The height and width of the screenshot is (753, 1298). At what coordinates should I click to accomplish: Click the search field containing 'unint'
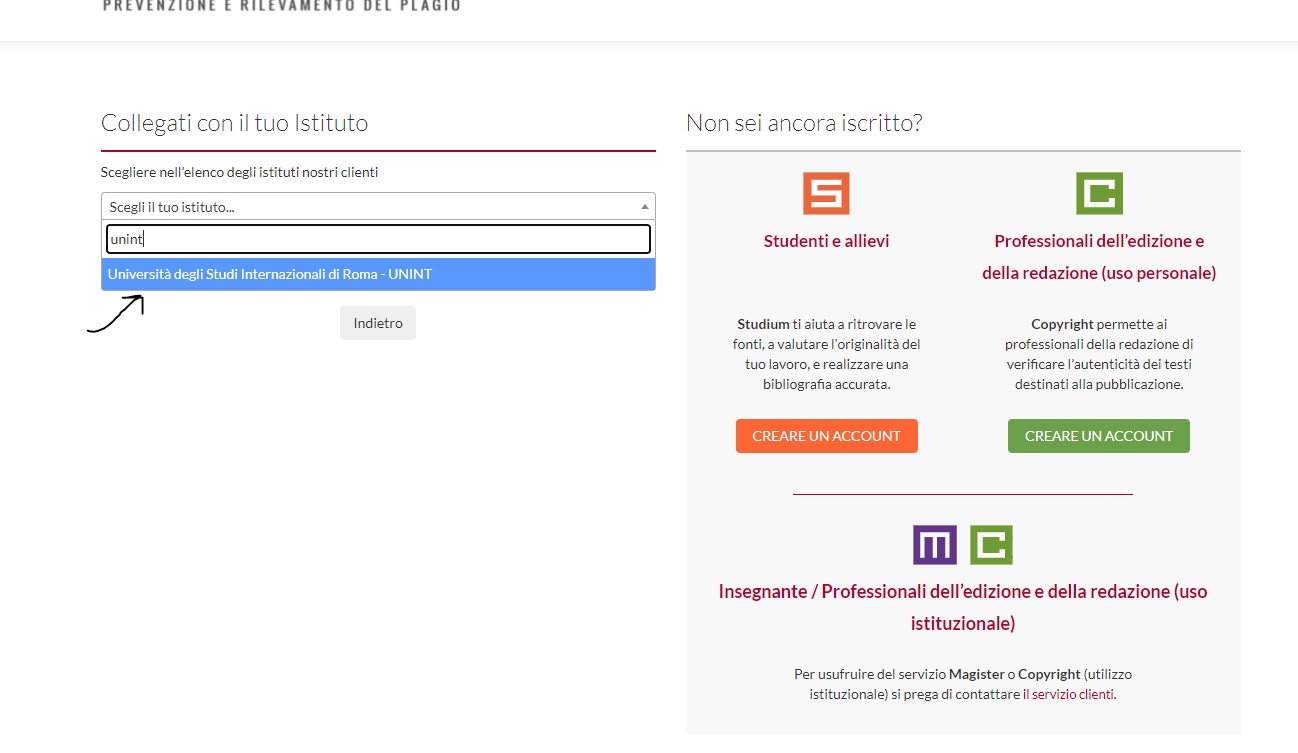378,239
